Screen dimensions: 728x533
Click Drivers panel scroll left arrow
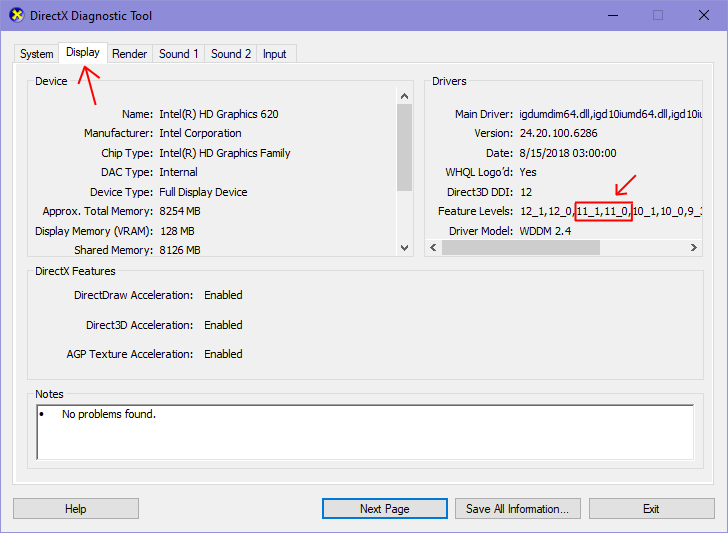433,247
